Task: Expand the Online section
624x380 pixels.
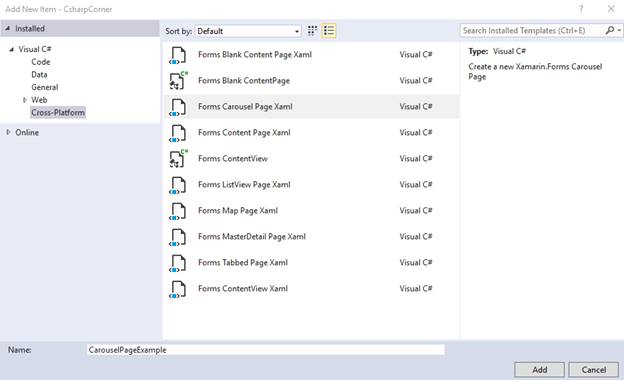Action: 8,132
